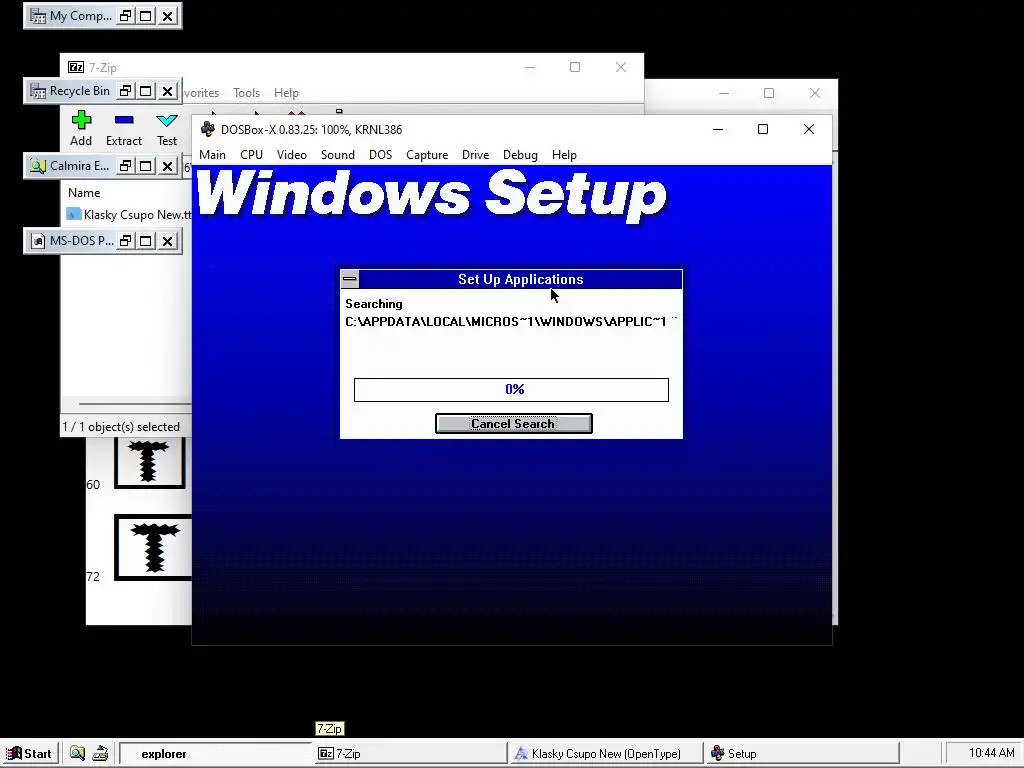Open the Sound menu in DOSBox-X
The image size is (1024, 768).
click(338, 155)
